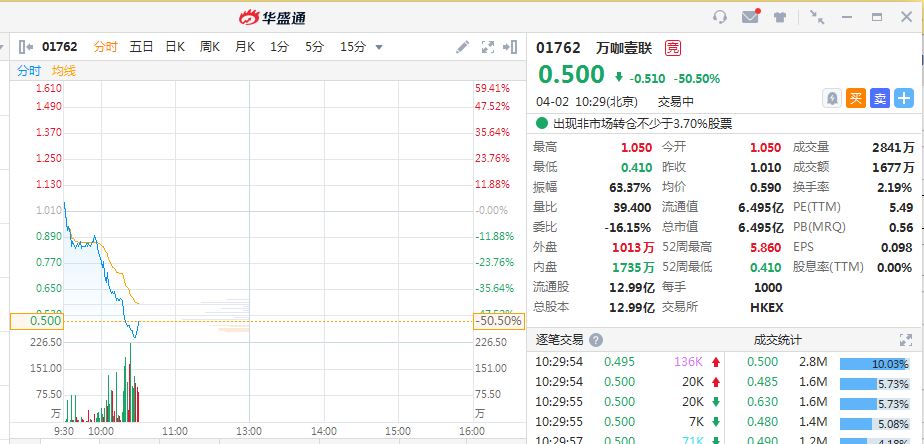Click the 交易所 value HKEX
This screenshot has width=924, height=444.
pos(767,308)
